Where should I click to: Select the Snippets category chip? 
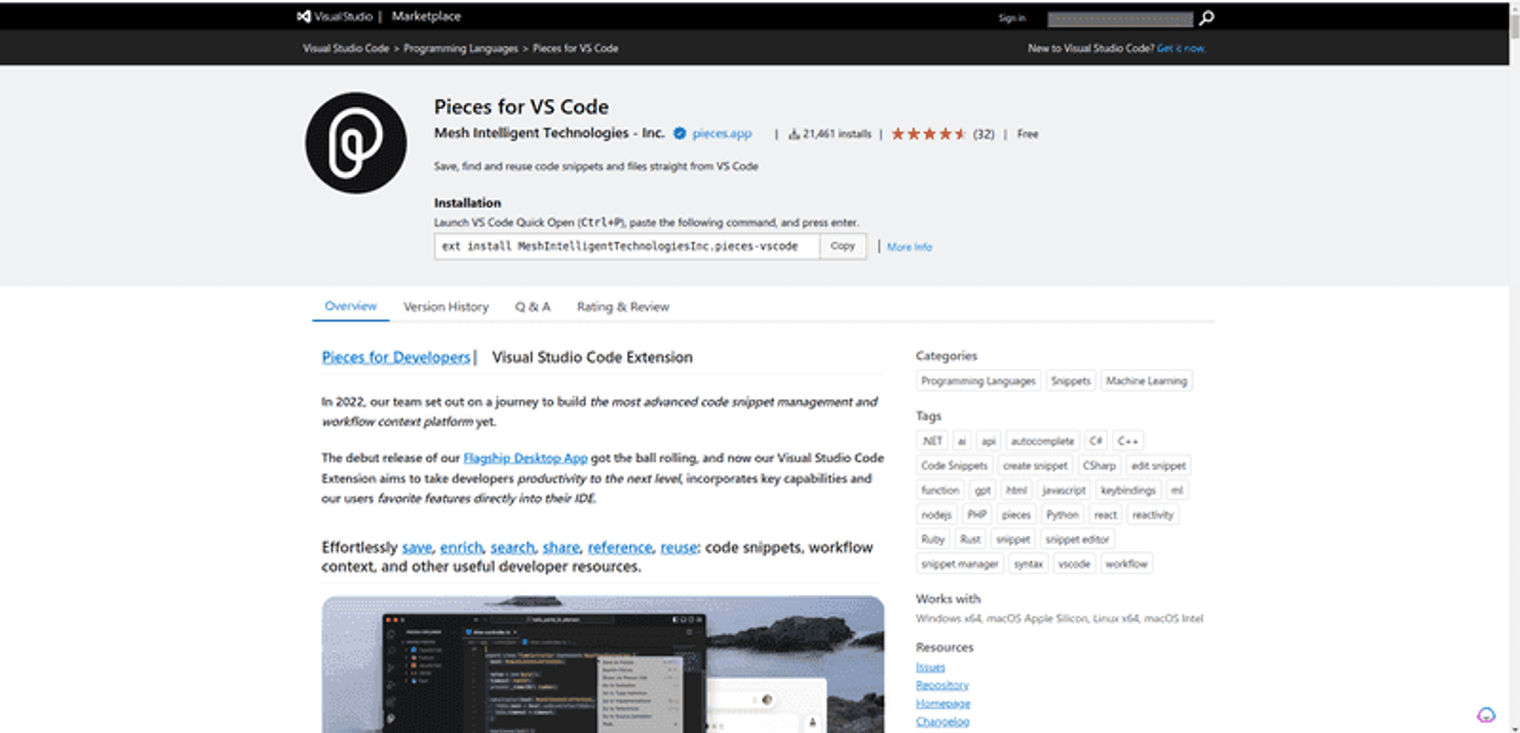click(1071, 381)
